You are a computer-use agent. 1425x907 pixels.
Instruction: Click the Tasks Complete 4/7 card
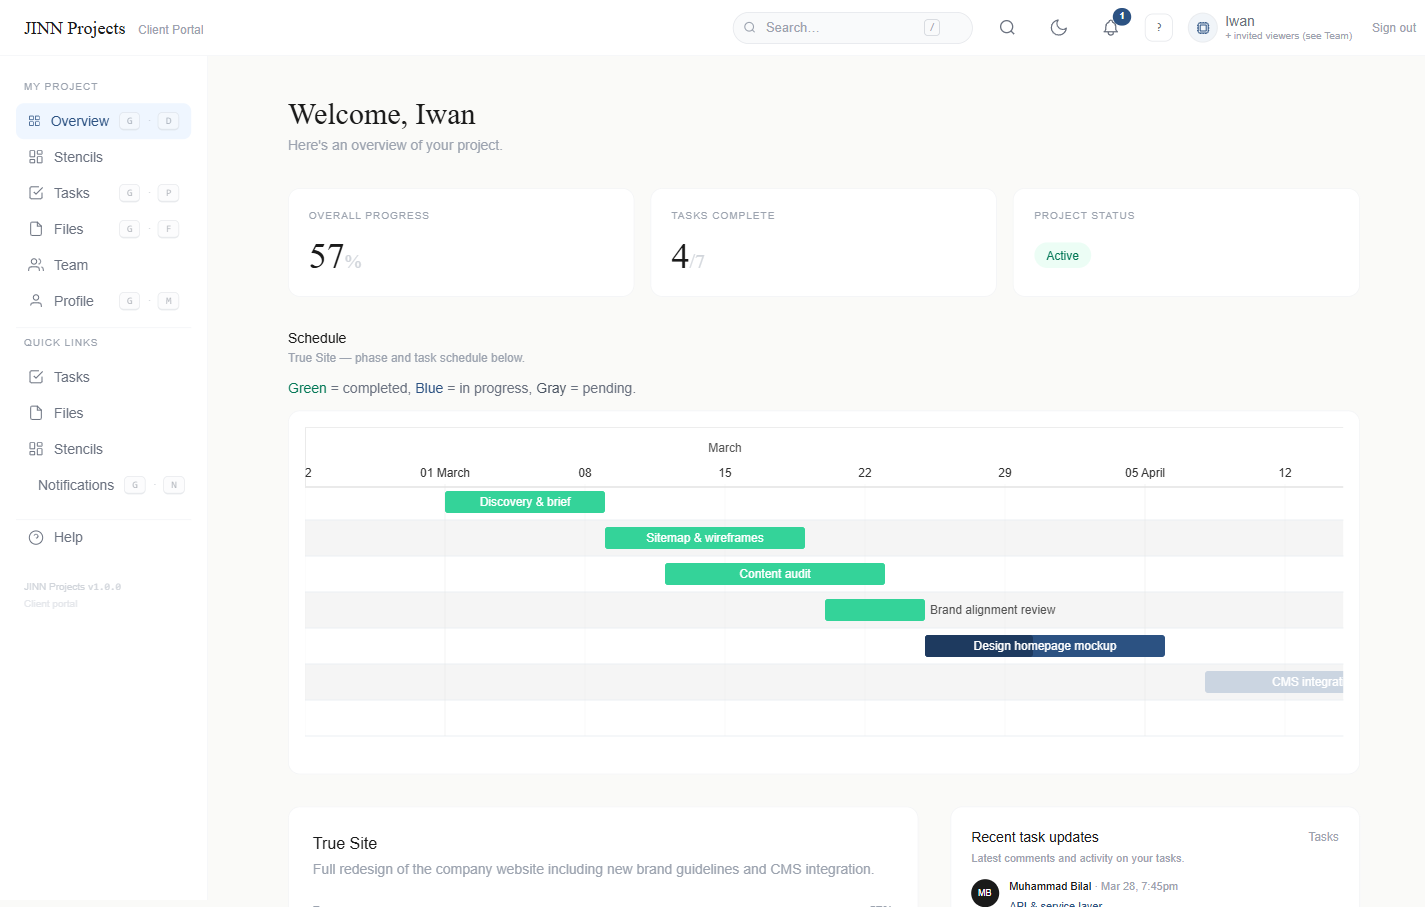824,243
